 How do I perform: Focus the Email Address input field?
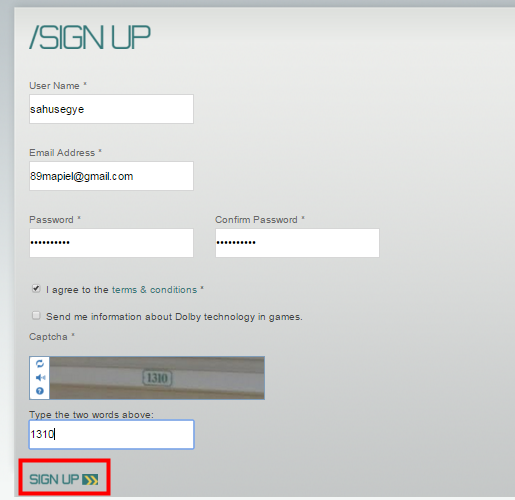pyautogui.click(x=111, y=176)
